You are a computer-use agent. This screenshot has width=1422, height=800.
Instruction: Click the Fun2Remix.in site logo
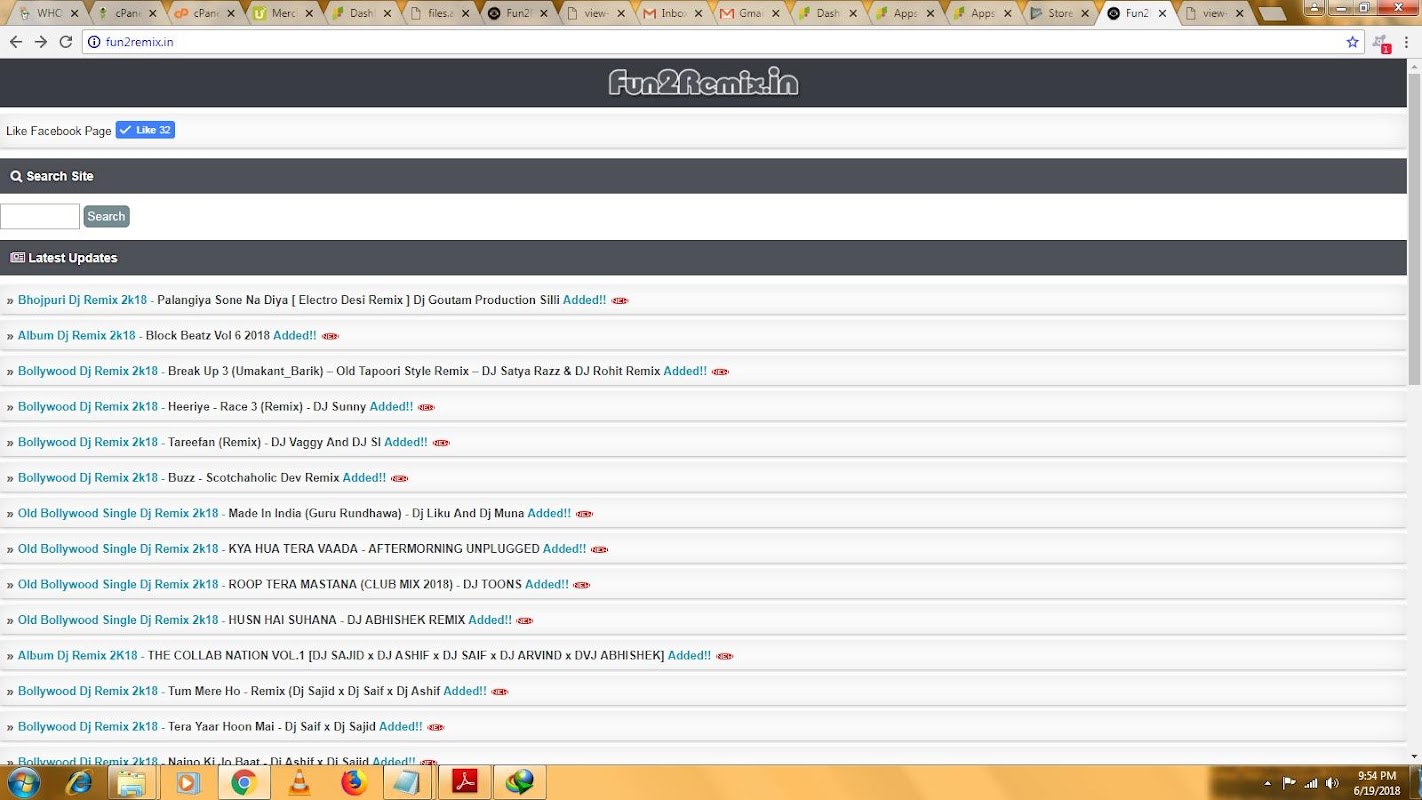(703, 83)
